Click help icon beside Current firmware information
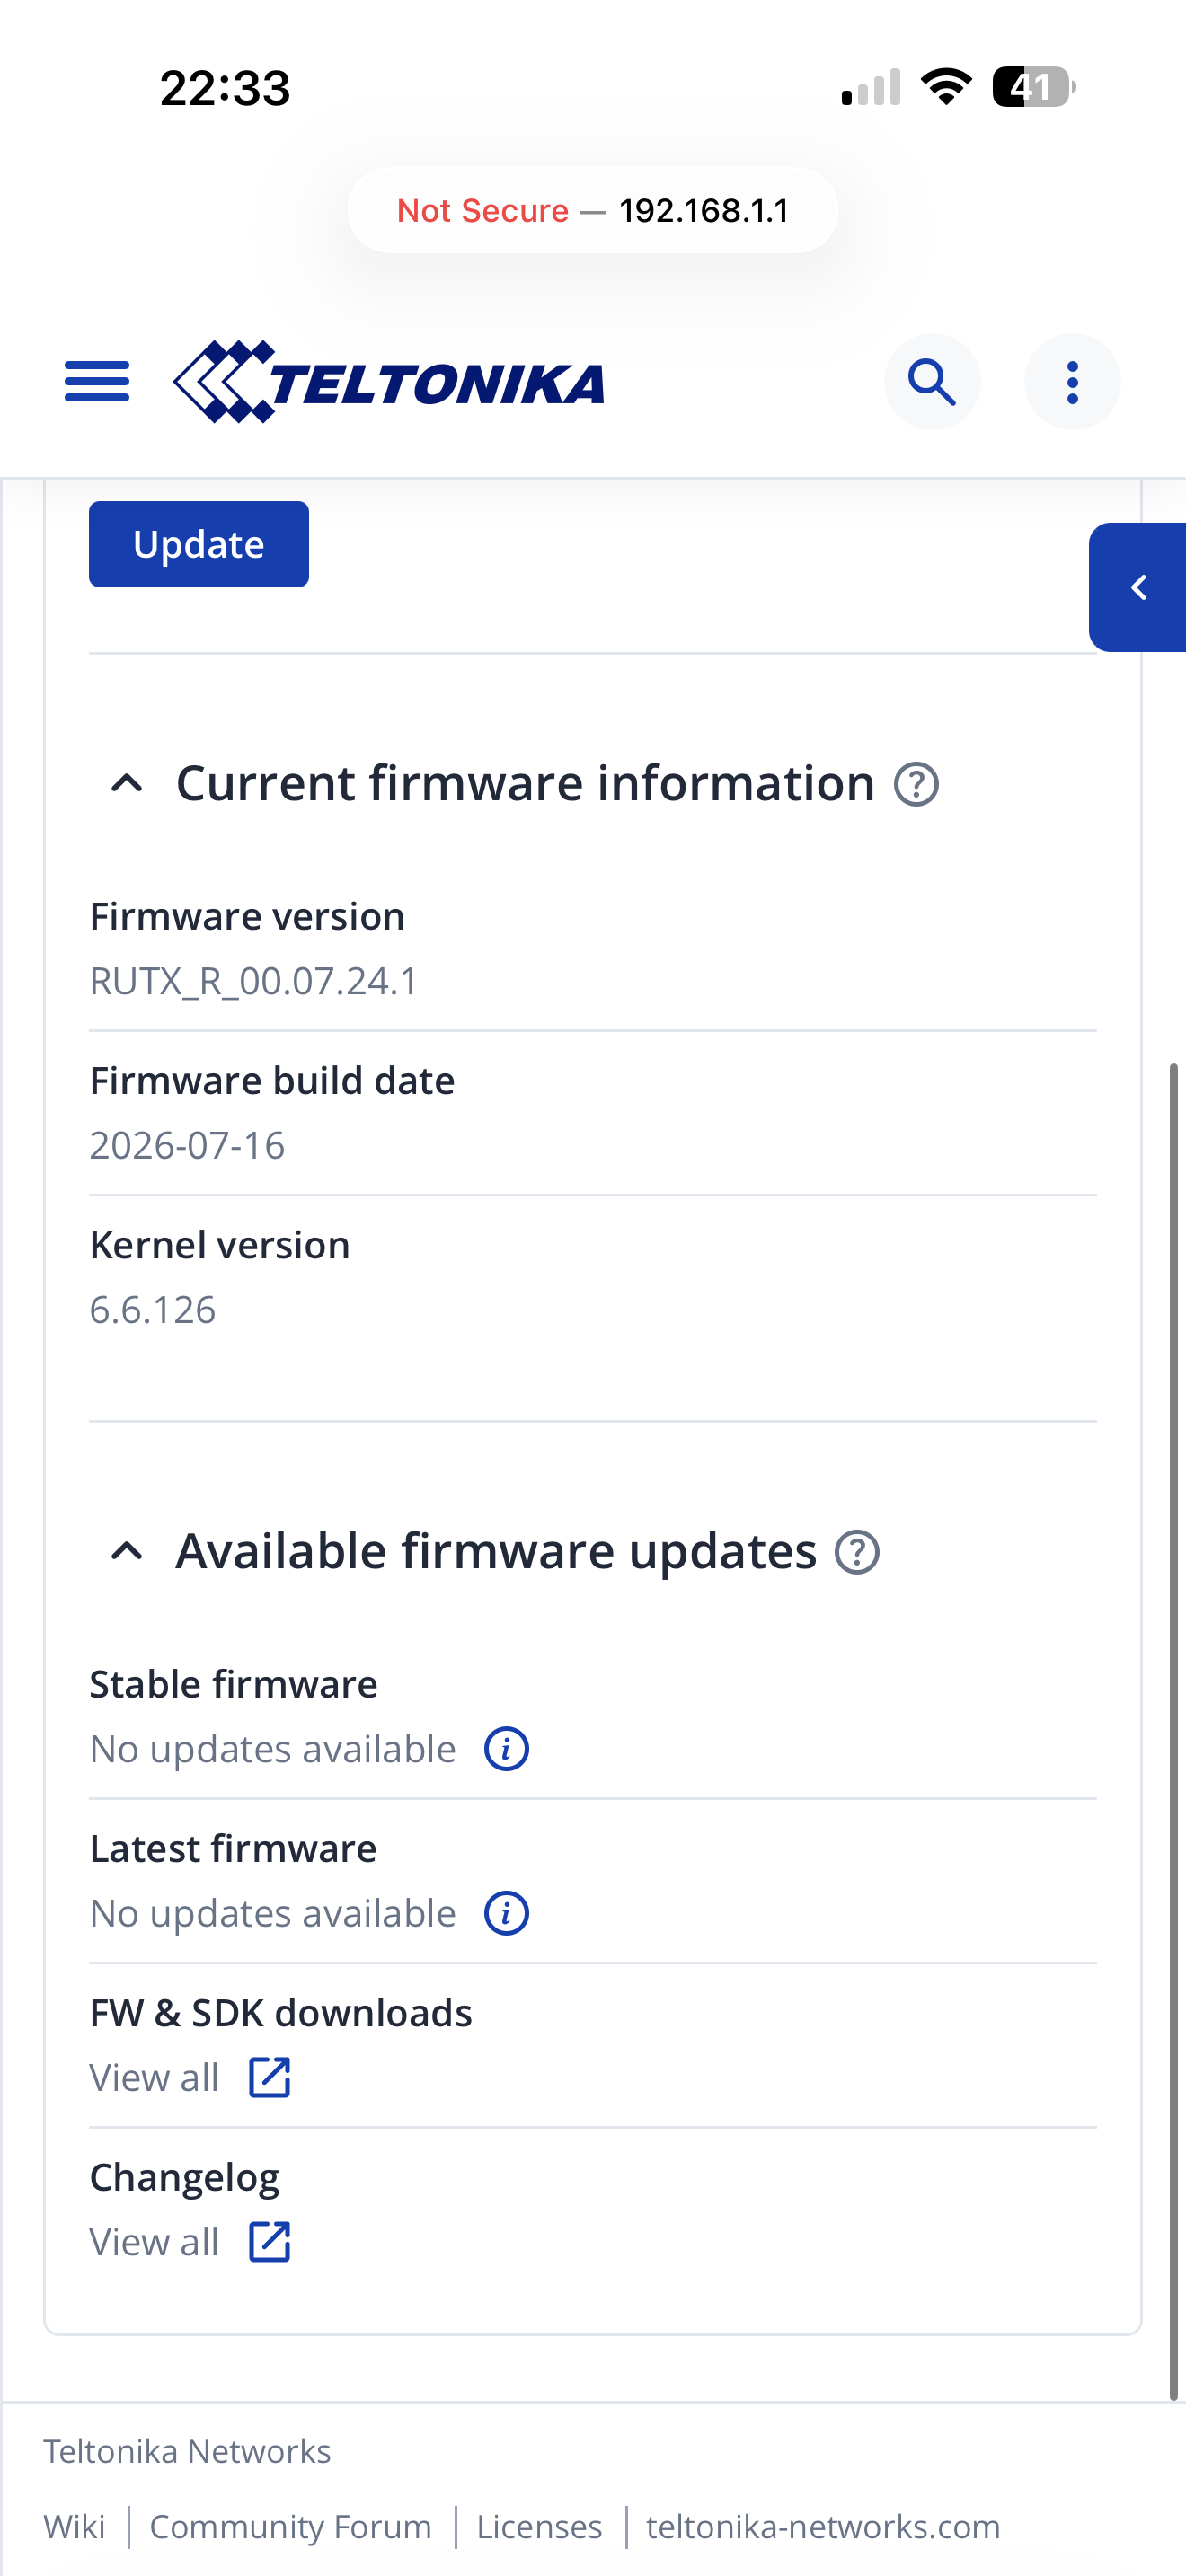Image resolution: width=1186 pixels, height=2576 pixels. pyautogui.click(x=916, y=784)
